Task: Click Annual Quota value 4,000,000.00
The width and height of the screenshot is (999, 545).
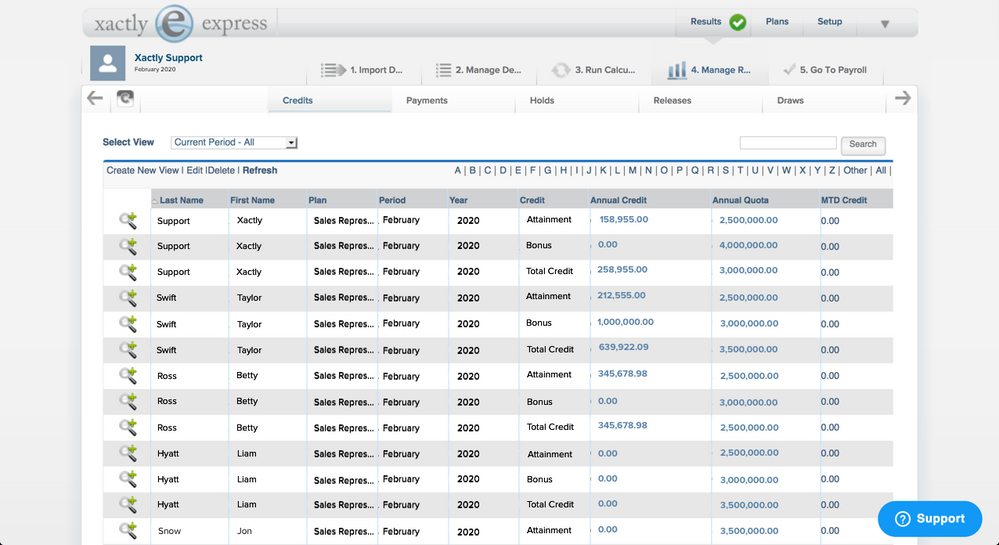Action: tap(749, 245)
